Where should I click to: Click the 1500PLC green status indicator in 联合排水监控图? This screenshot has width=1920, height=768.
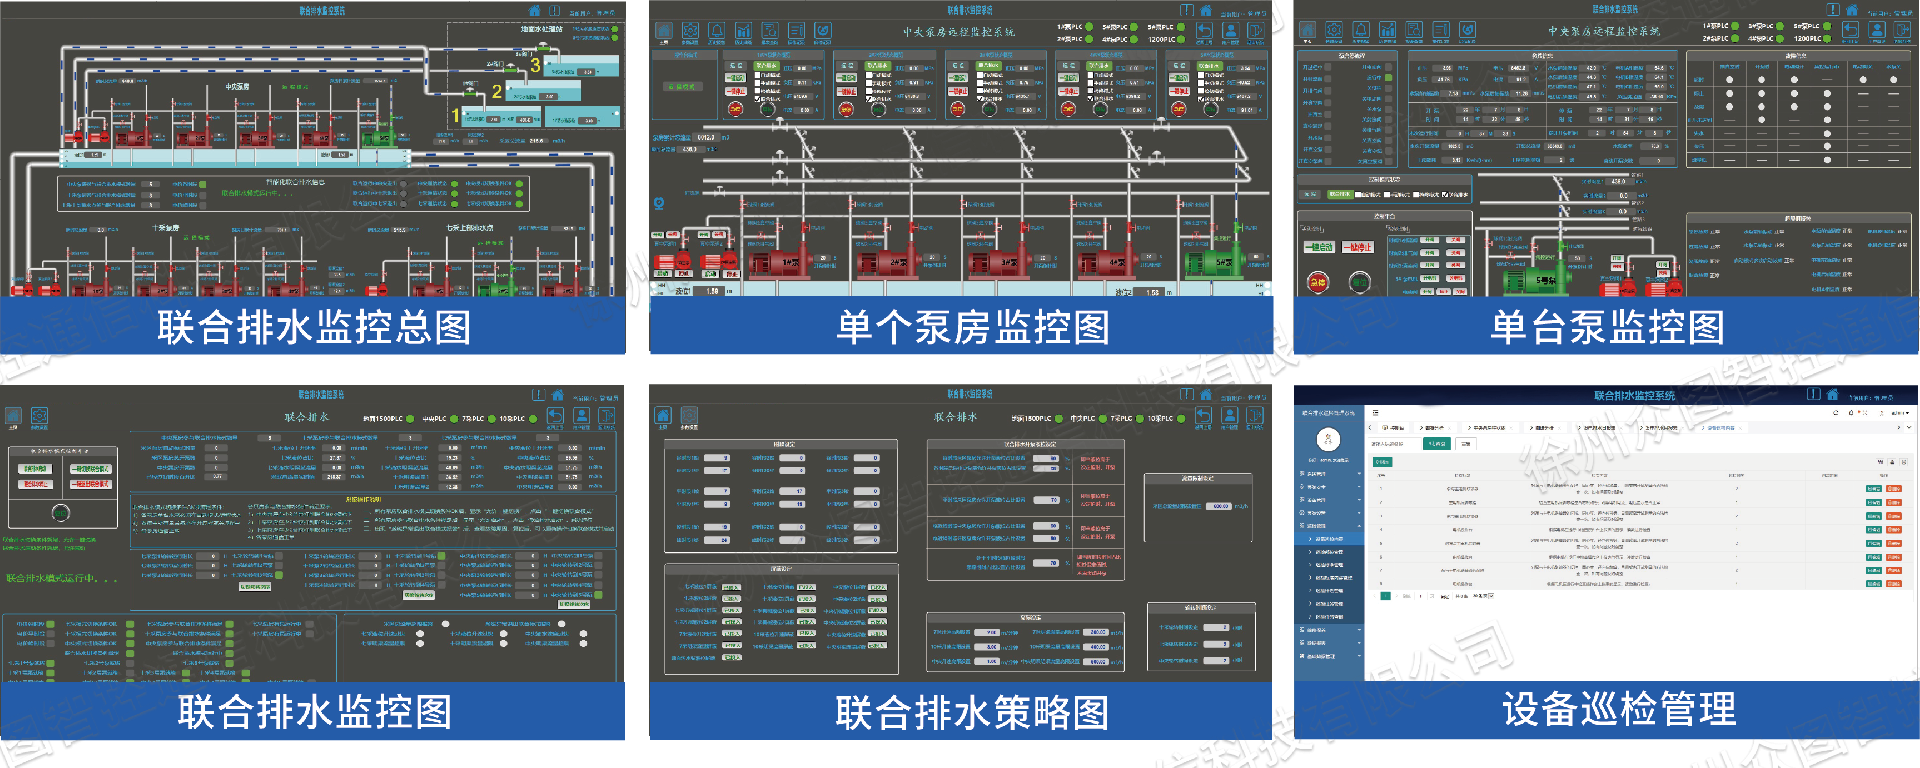[x=410, y=419]
